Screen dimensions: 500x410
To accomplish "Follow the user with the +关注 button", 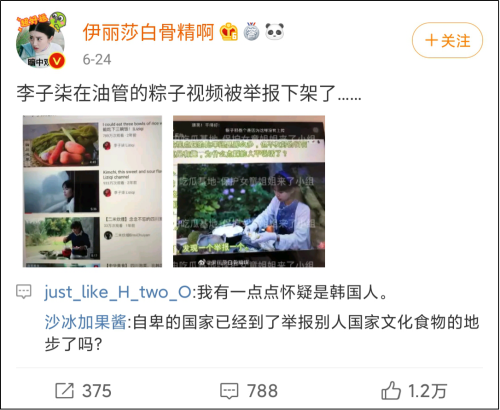I will [x=447, y=40].
